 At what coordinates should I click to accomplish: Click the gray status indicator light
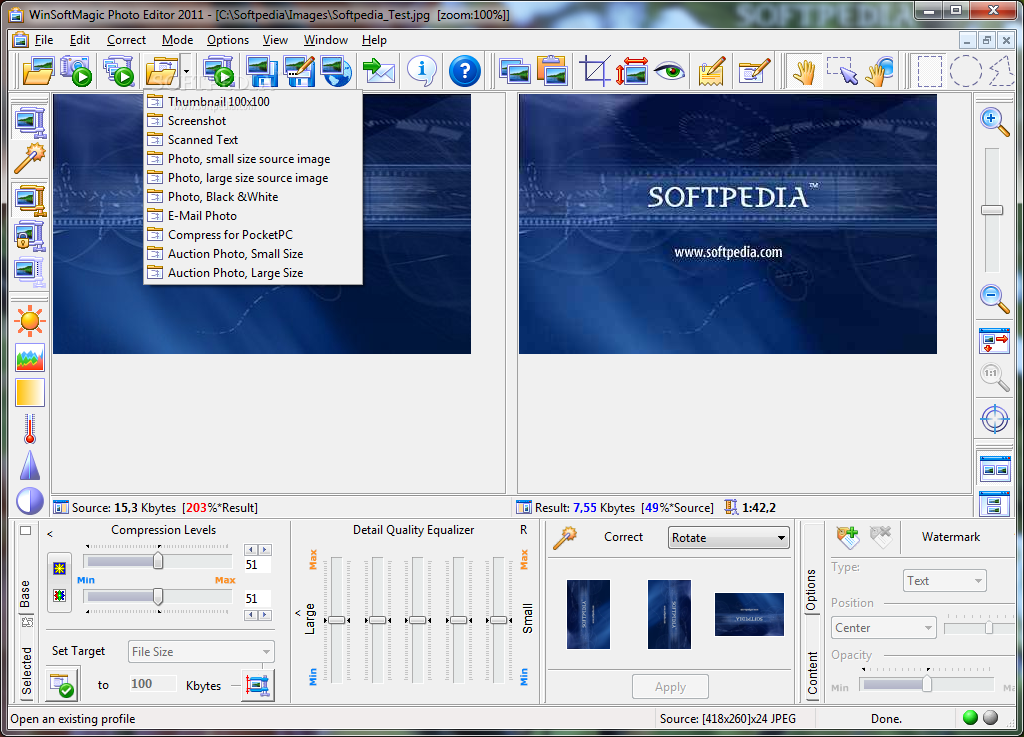991,717
